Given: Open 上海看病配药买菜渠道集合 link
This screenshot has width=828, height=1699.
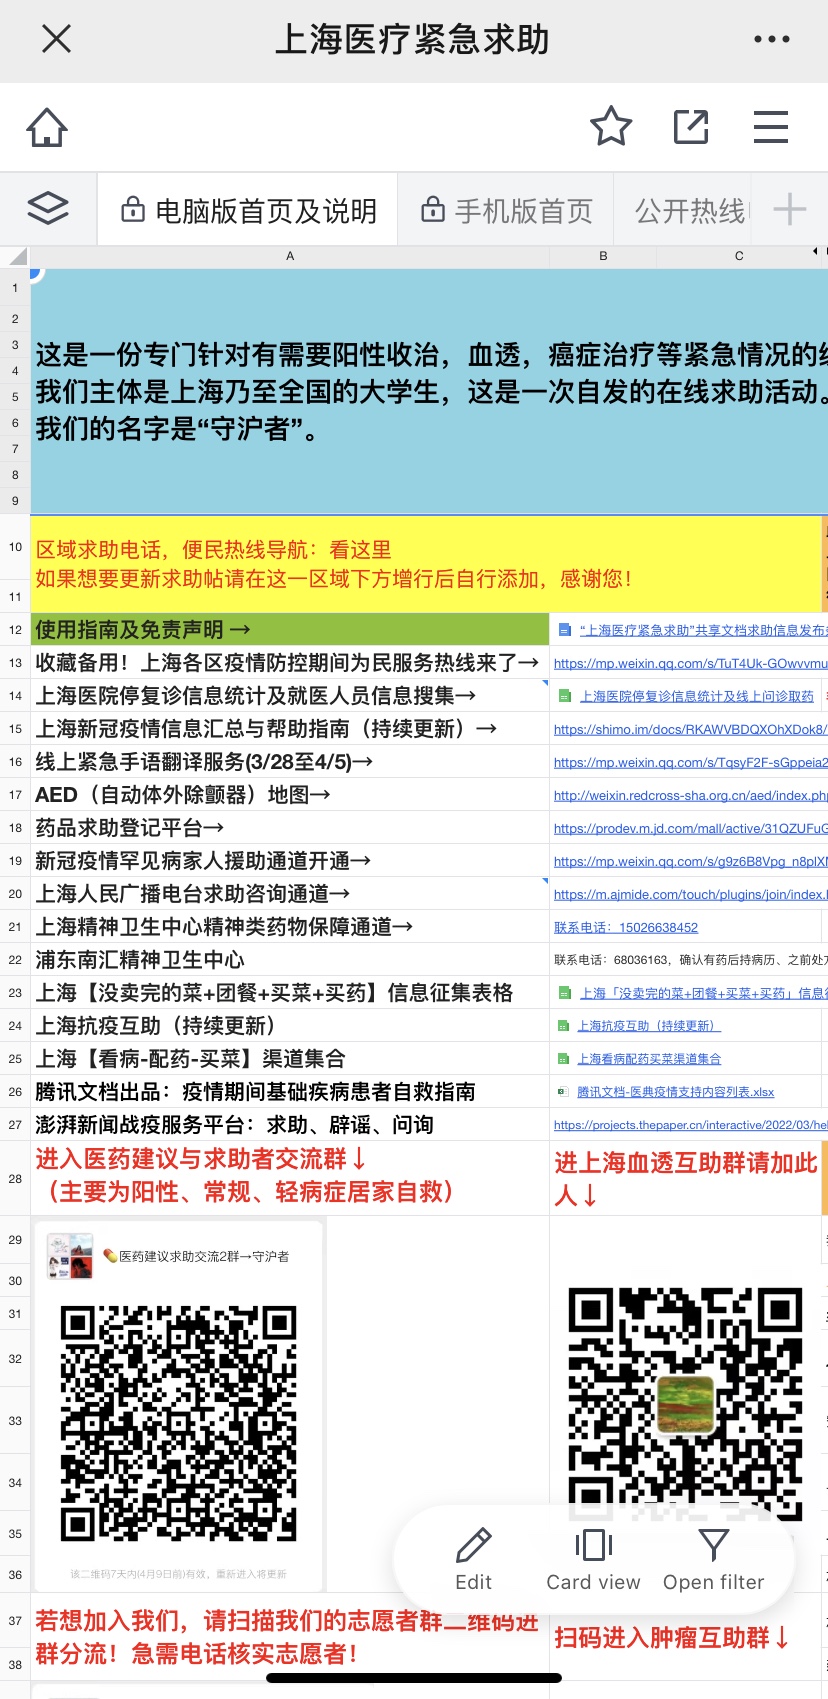Looking at the screenshot, I should (649, 1059).
